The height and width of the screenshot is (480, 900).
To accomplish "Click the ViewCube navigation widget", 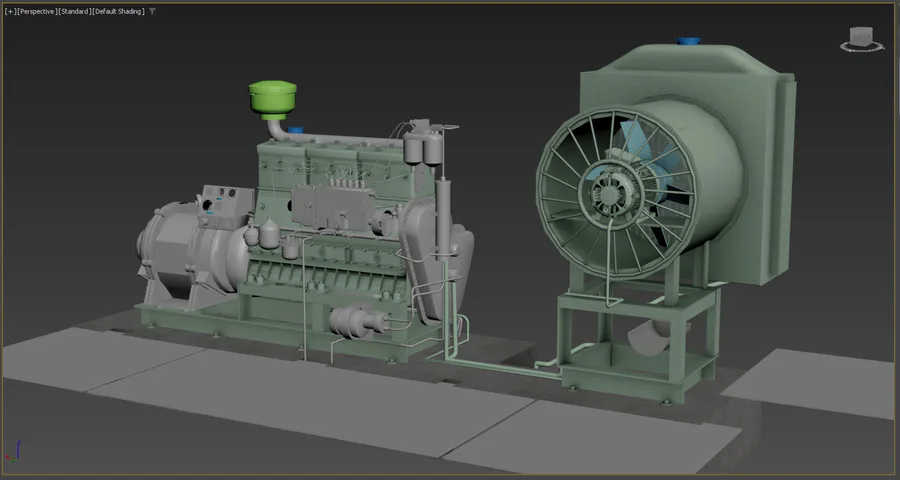I will click(x=861, y=39).
